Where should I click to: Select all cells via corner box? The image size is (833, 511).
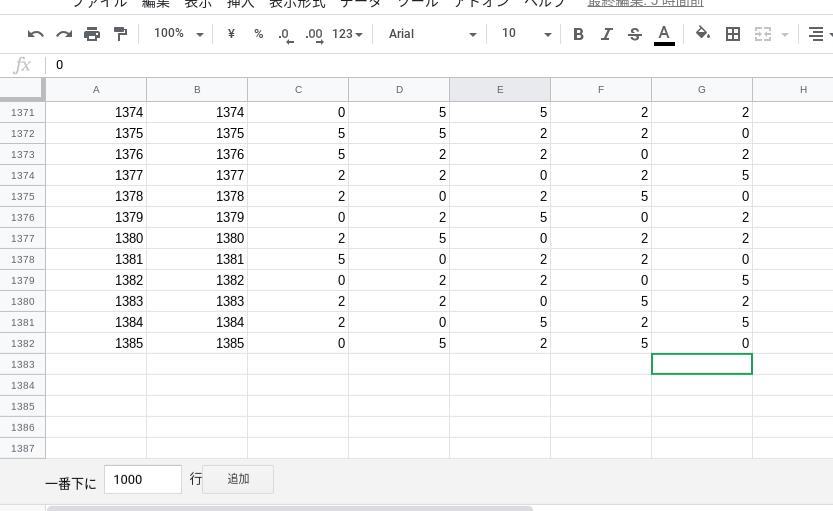pyautogui.click(x=22, y=89)
